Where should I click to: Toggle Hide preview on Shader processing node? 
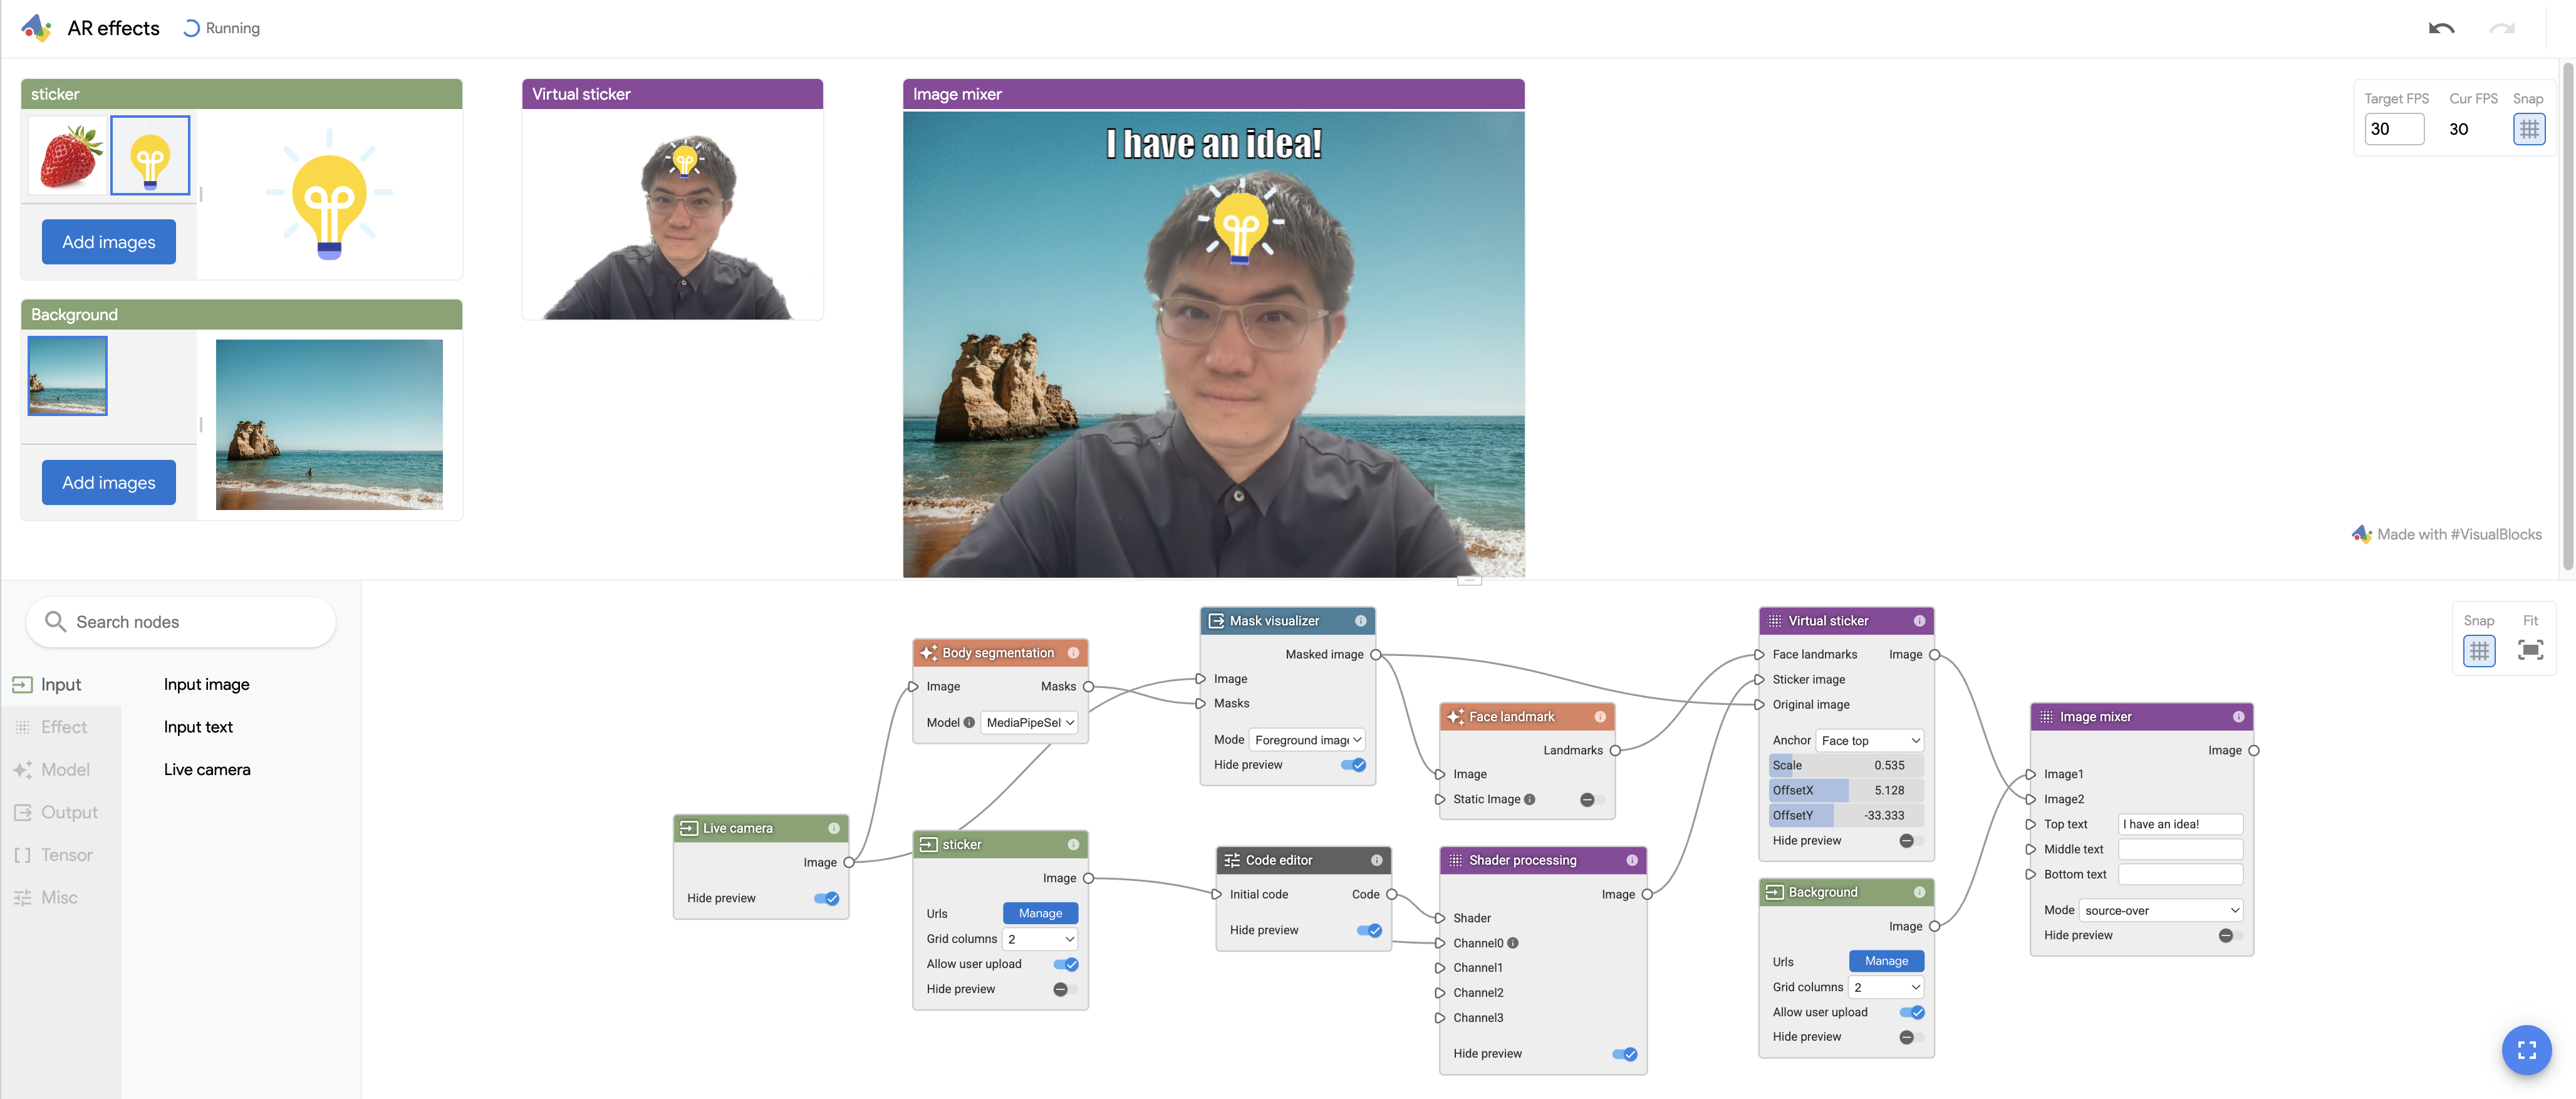click(x=1624, y=1054)
